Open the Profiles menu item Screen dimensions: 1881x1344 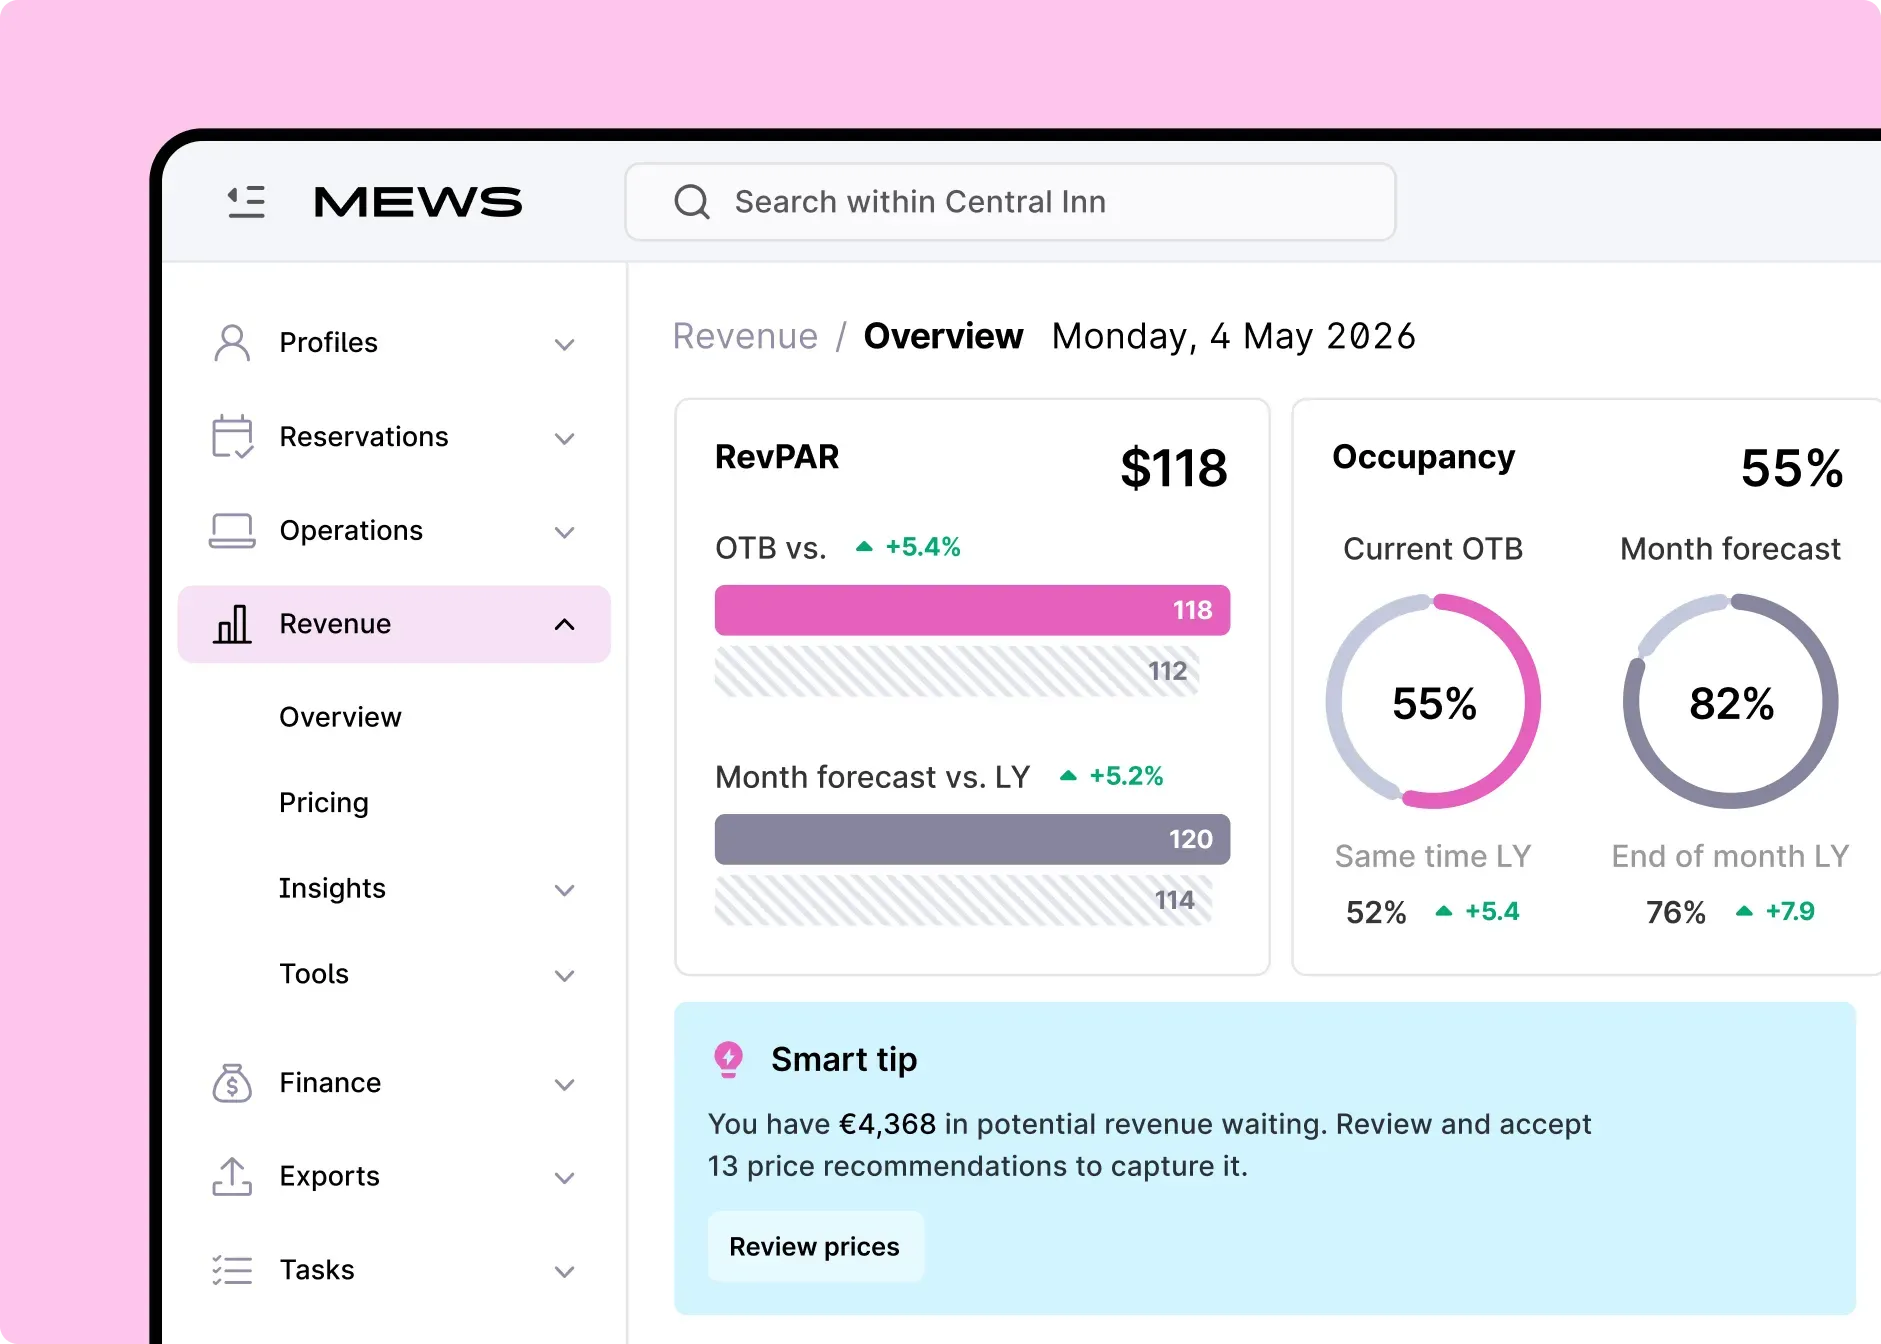pyautogui.click(x=394, y=343)
